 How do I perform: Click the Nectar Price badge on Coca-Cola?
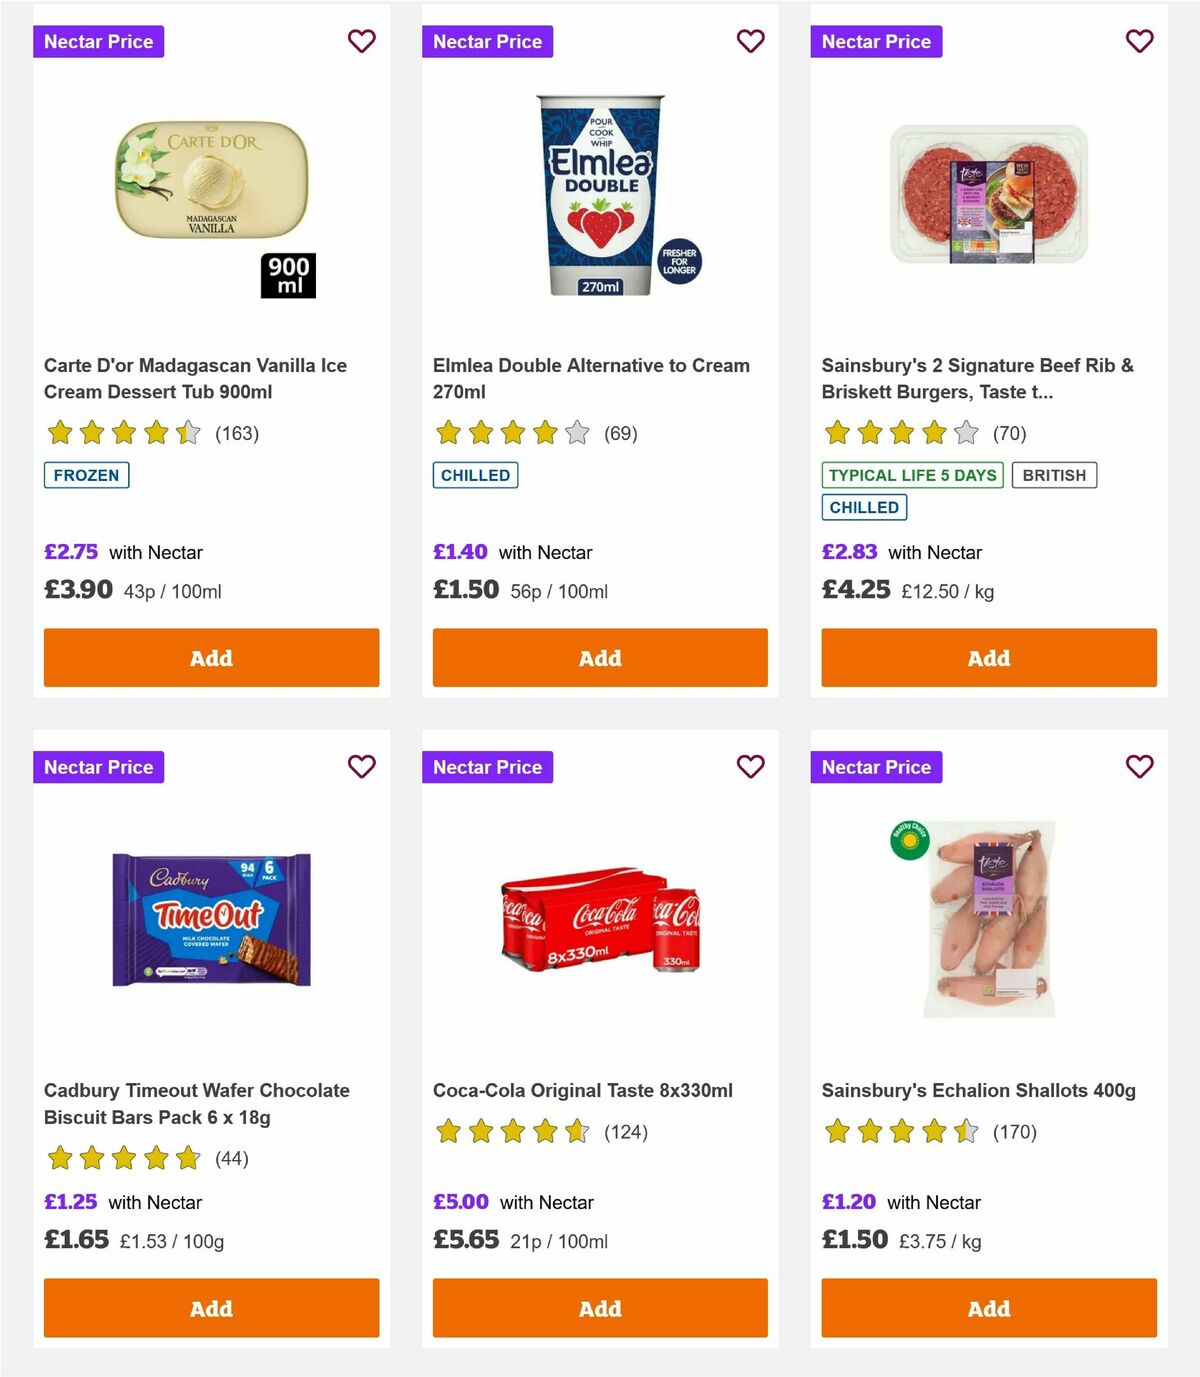point(488,767)
